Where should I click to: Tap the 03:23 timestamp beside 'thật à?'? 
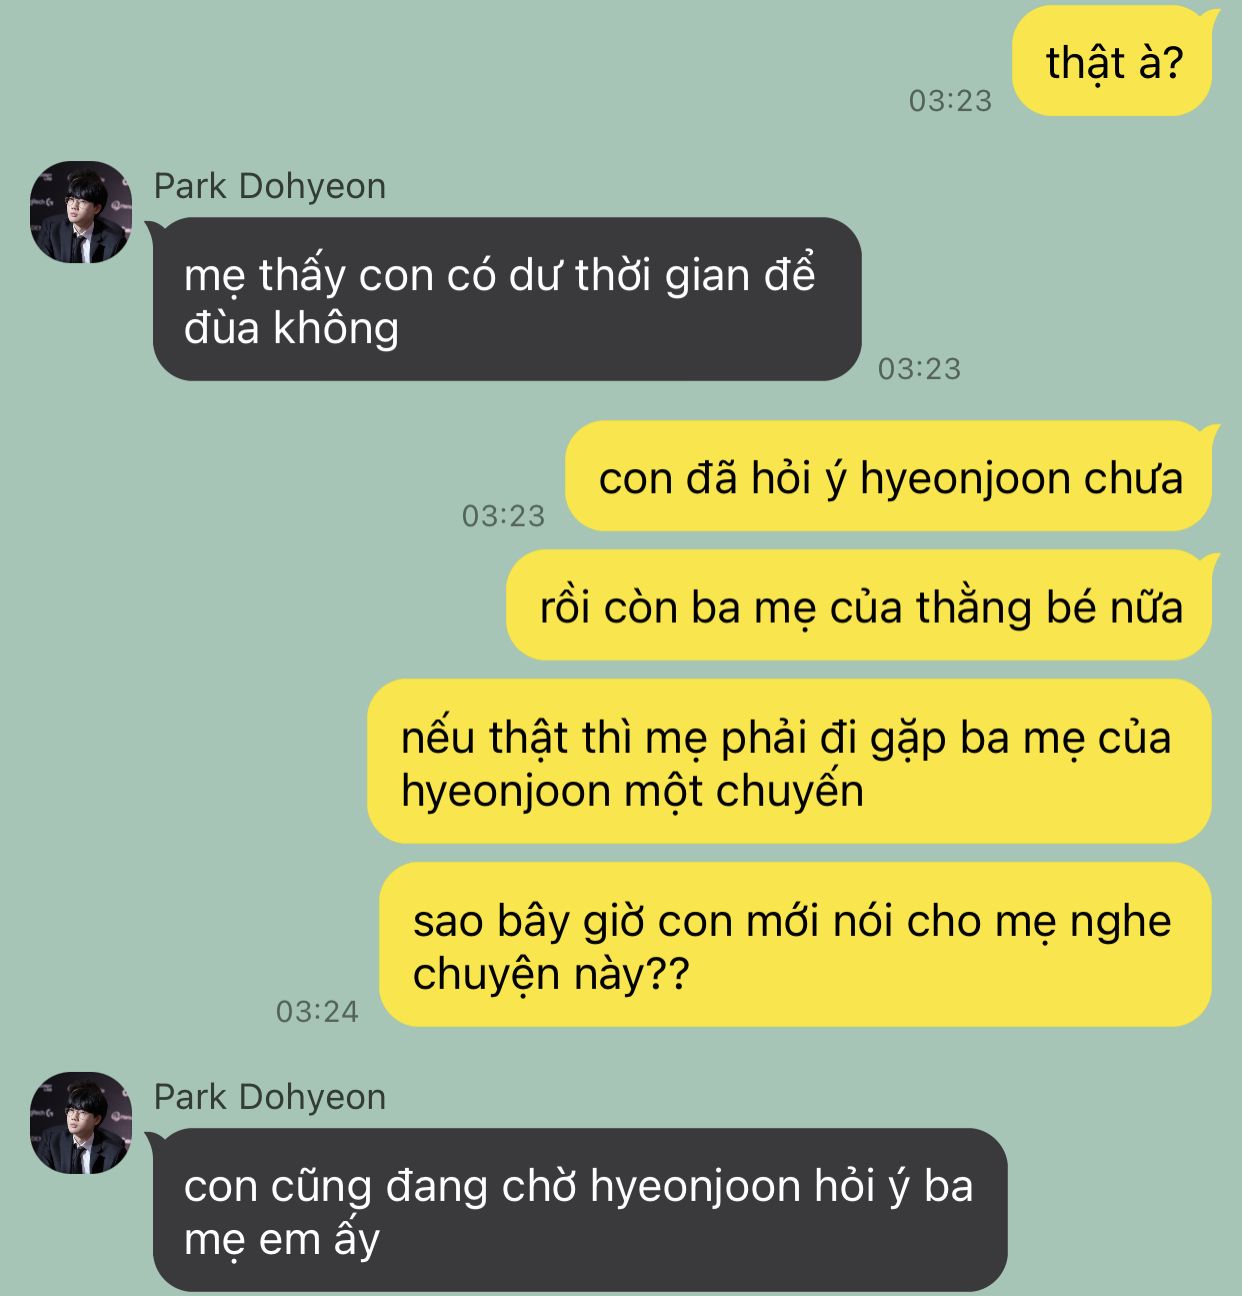point(950,101)
